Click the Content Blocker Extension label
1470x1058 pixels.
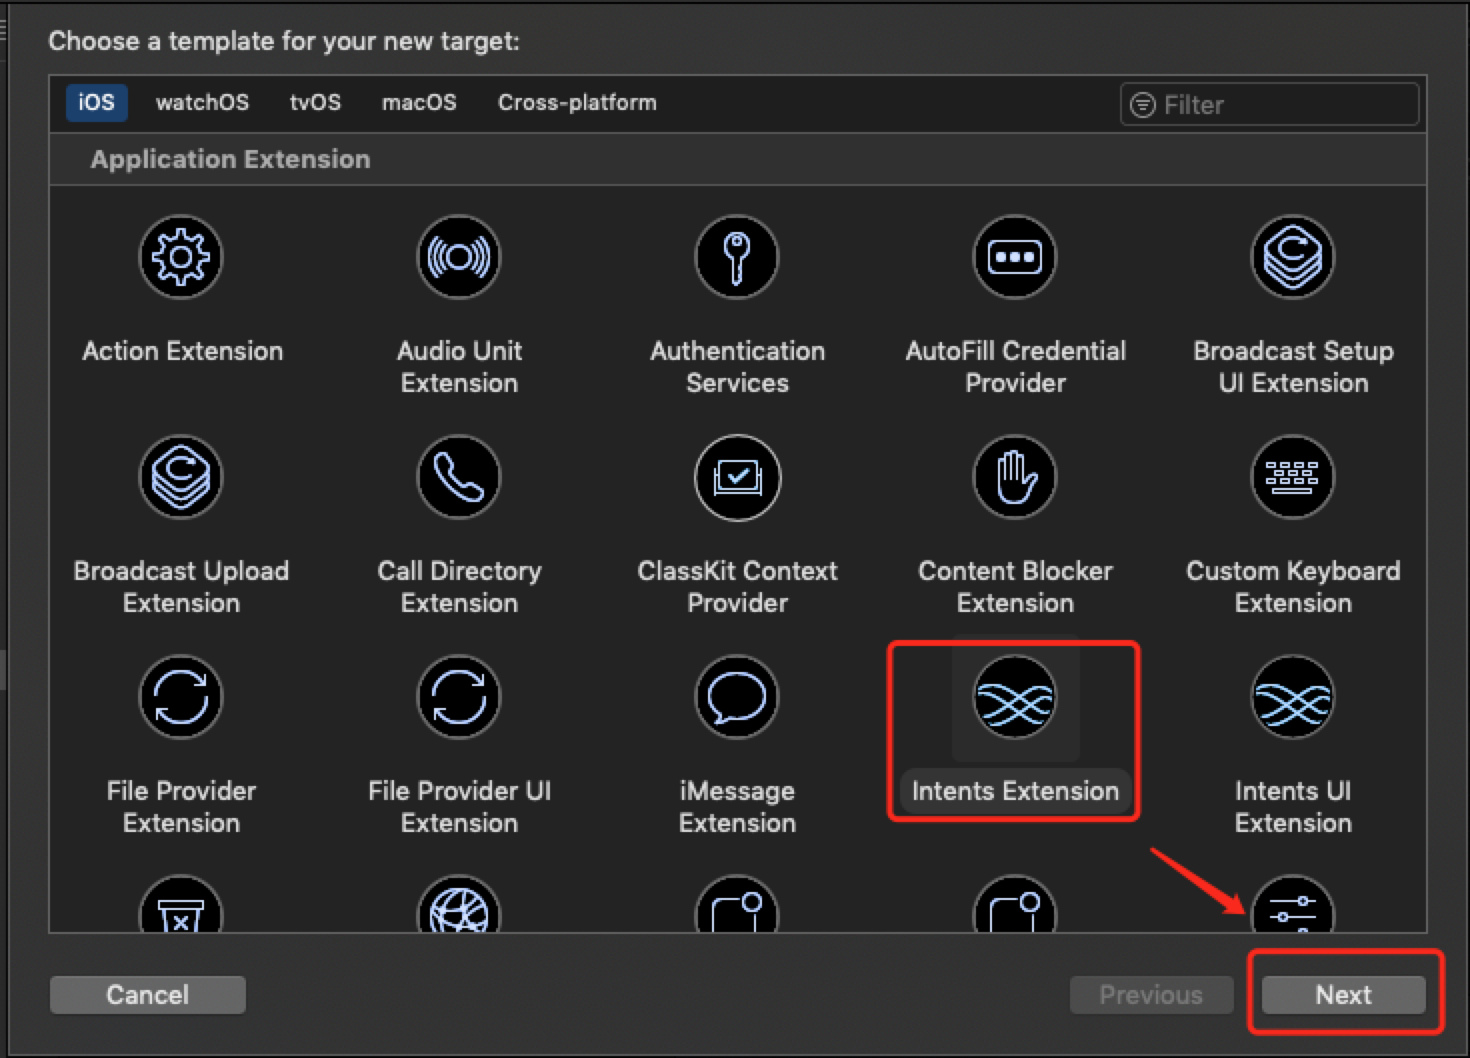1015,587
